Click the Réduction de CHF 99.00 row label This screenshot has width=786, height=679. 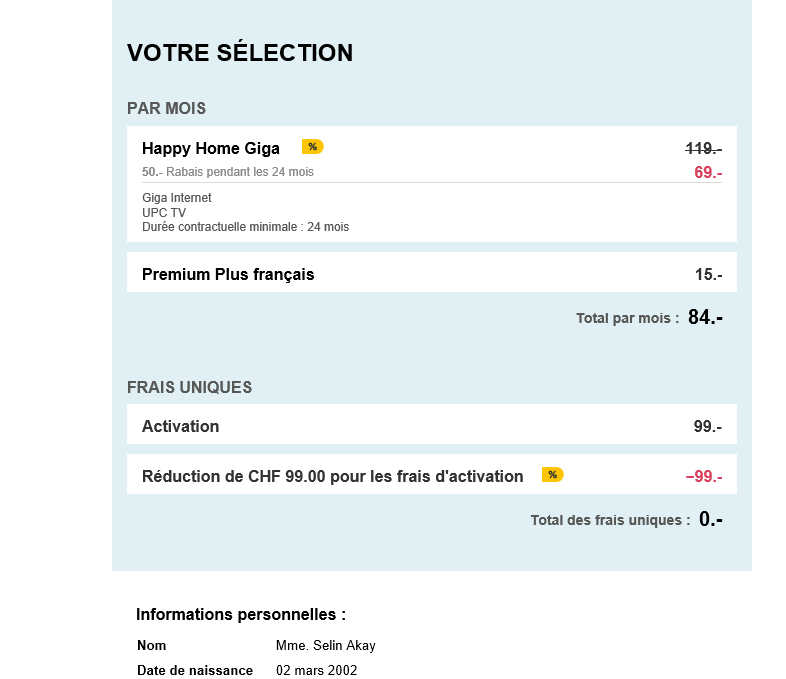332,476
